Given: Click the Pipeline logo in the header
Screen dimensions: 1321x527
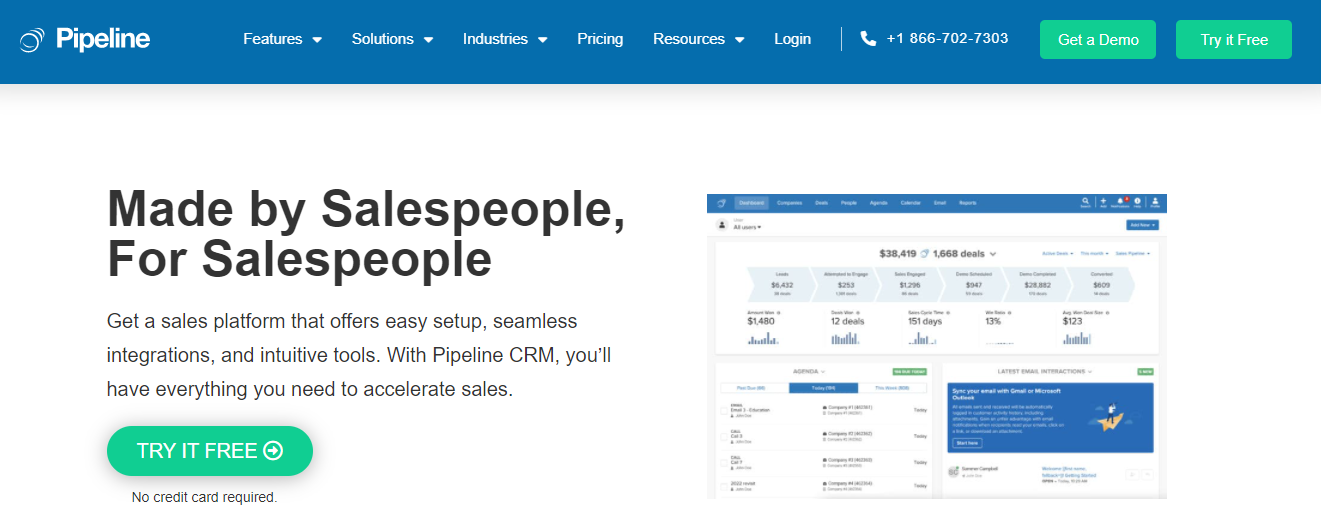Looking at the screenshot, I should (85, 40).
